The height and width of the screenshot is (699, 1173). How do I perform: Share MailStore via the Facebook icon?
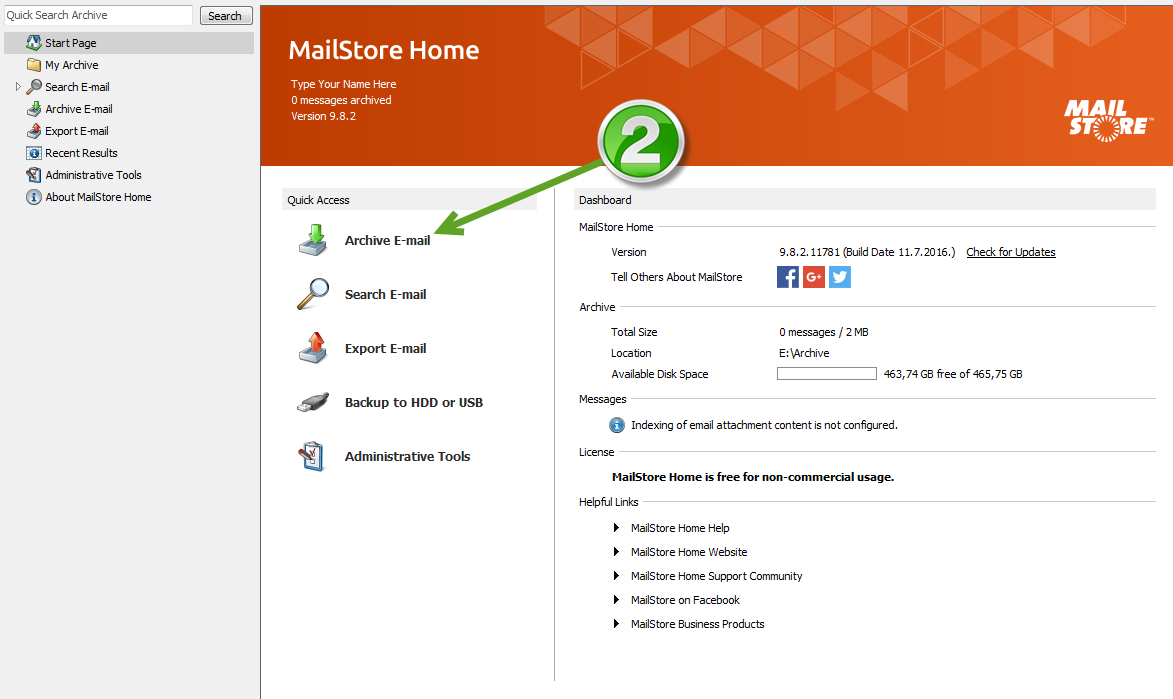point(788,277)
